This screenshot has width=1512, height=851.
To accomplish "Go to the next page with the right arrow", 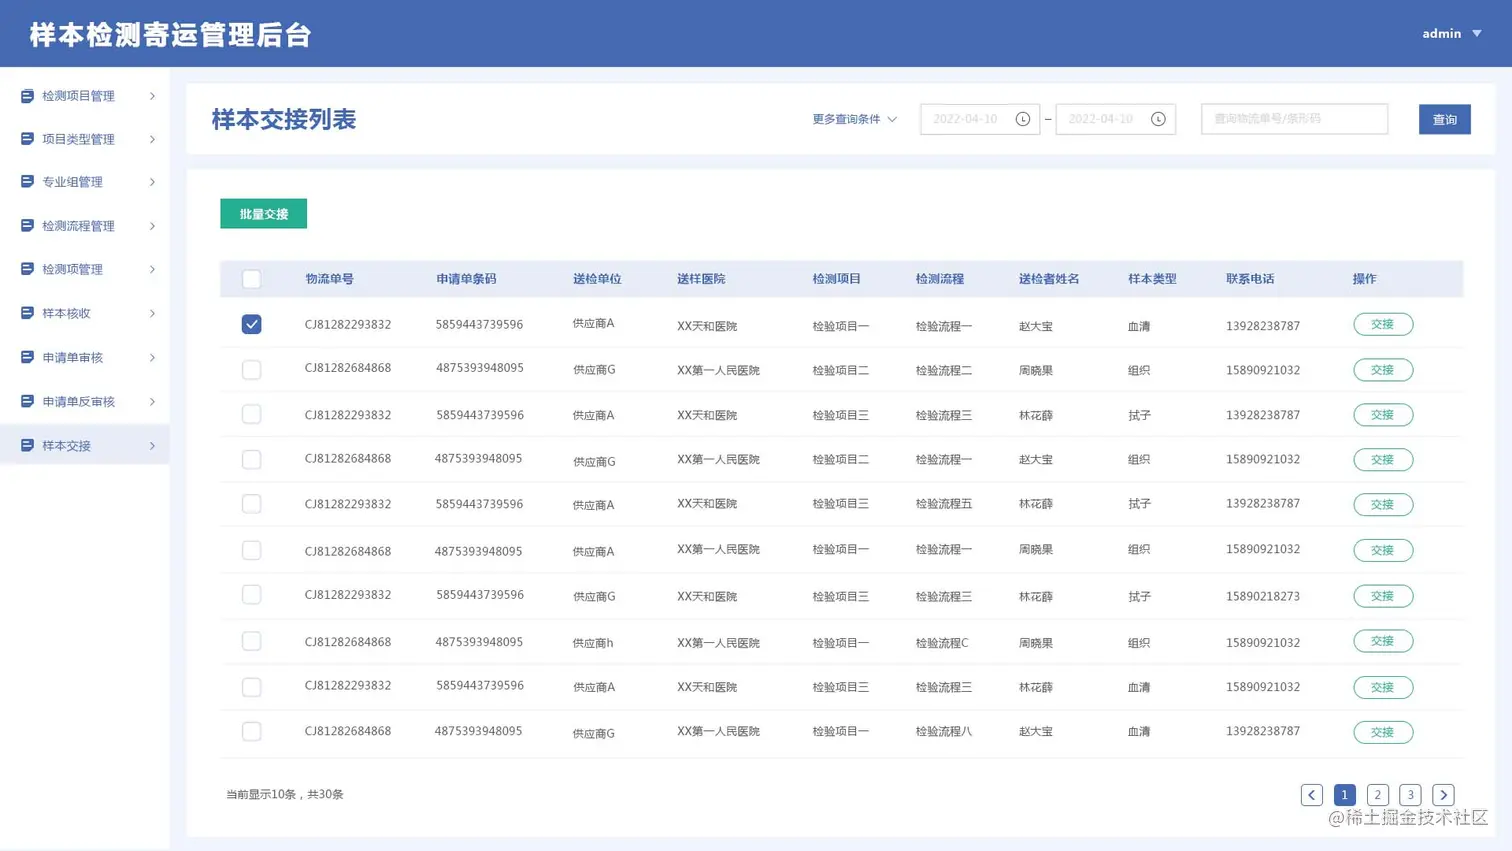I will click(x=1443, y=795).
